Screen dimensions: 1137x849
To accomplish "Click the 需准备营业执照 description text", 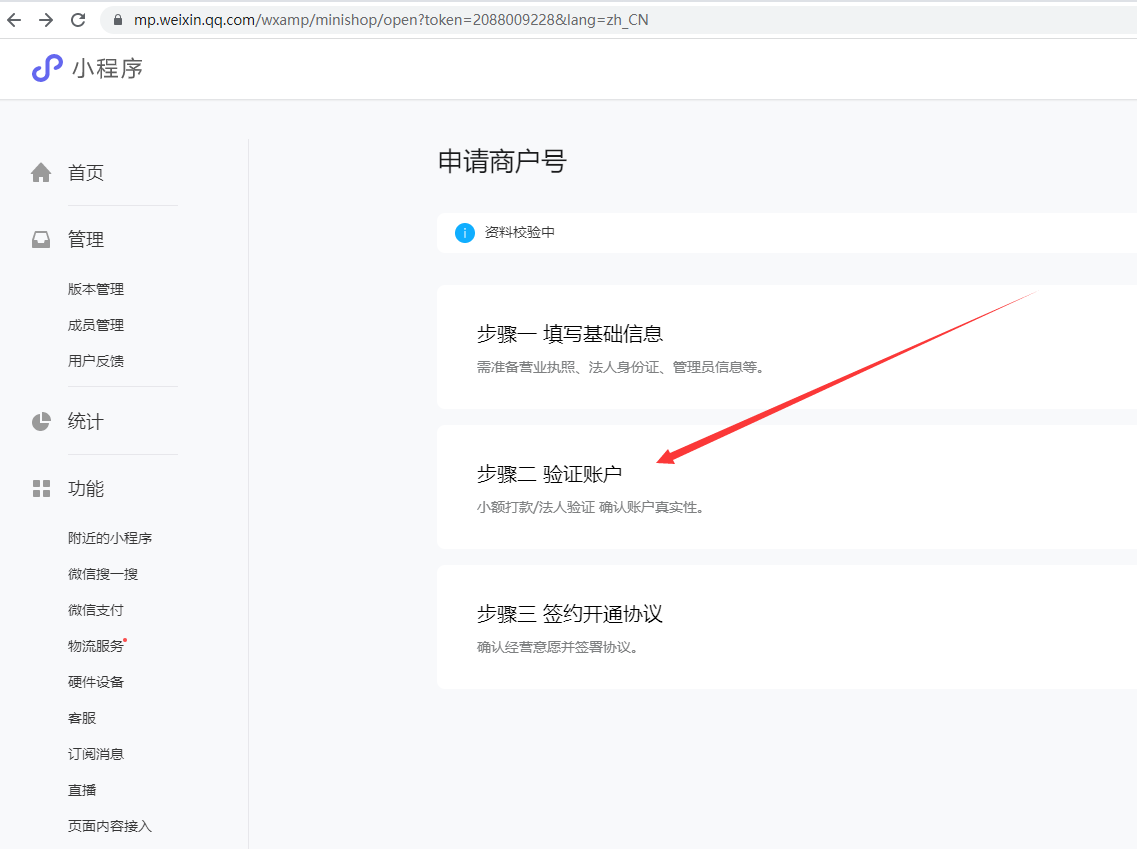I will click(x=620, y=367).
